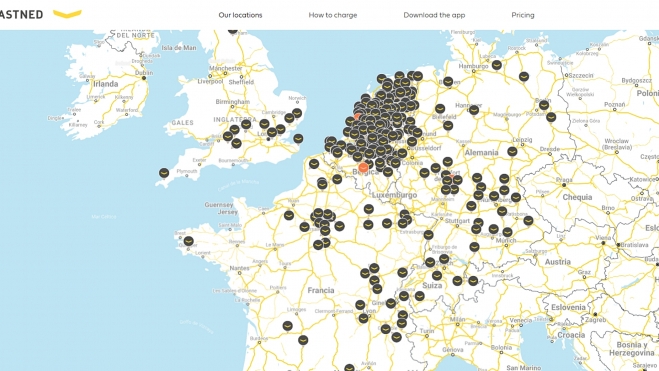Click the Francia country label
The image size is (659, 371).
321,290
